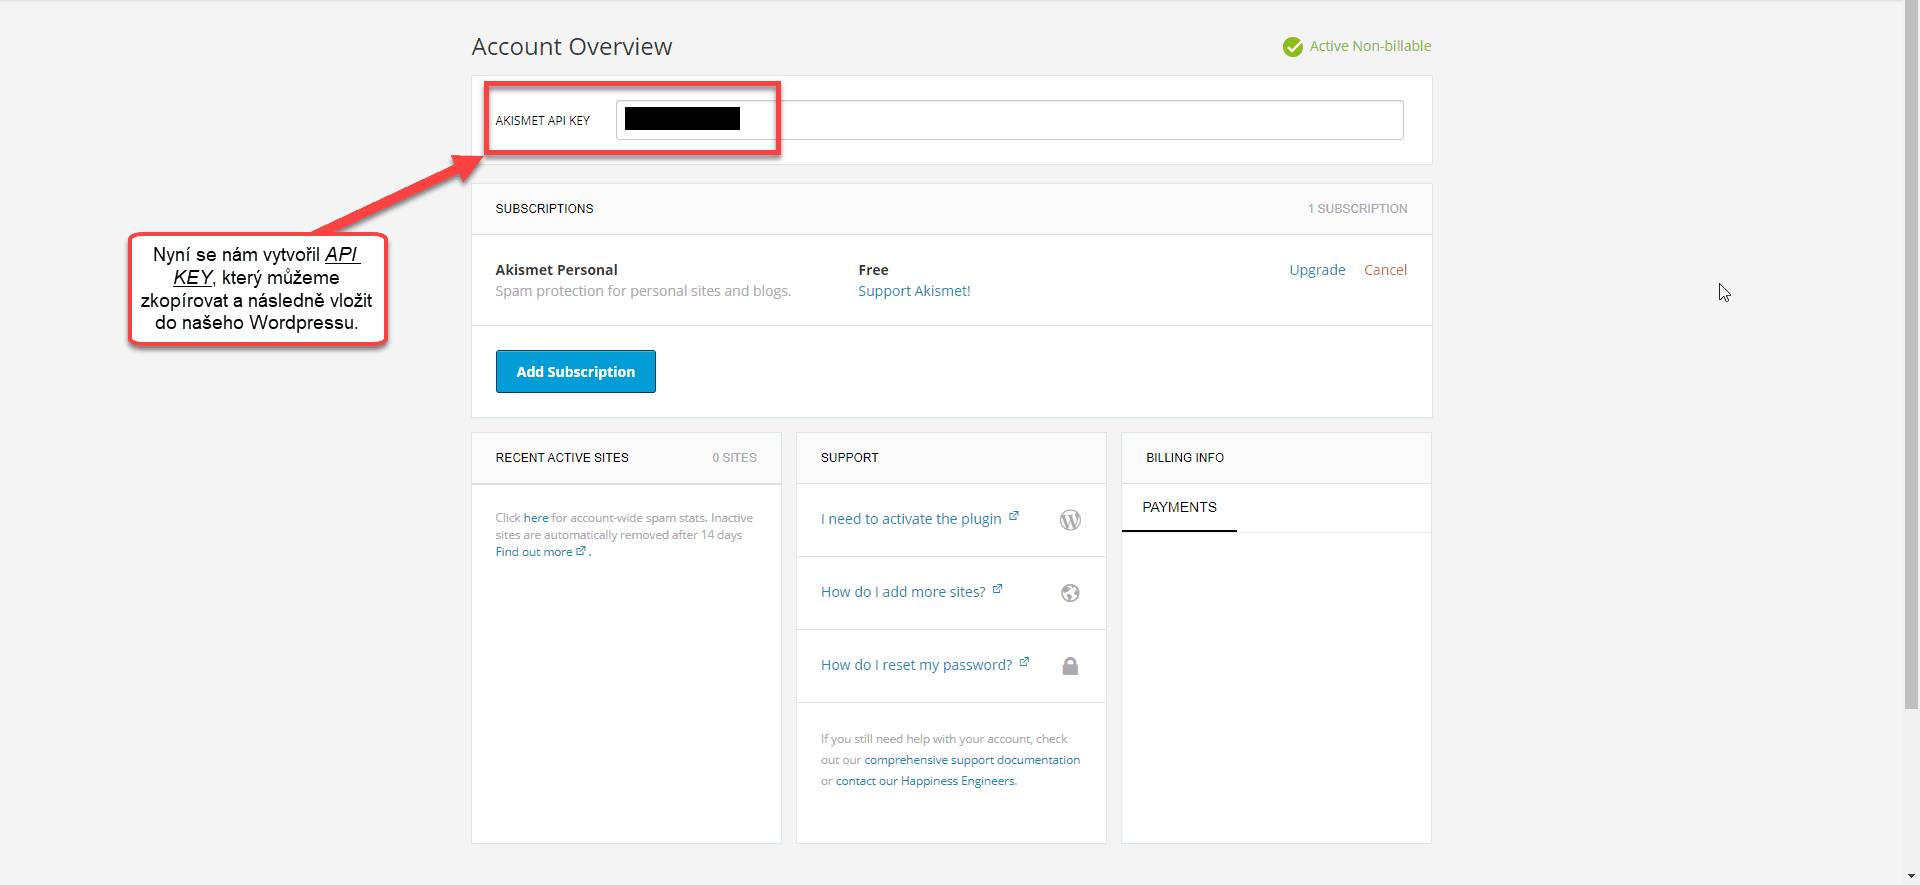Click the Akismet API key input field
Viewport: 1920px width, 885px height.
pos(1009,120)
